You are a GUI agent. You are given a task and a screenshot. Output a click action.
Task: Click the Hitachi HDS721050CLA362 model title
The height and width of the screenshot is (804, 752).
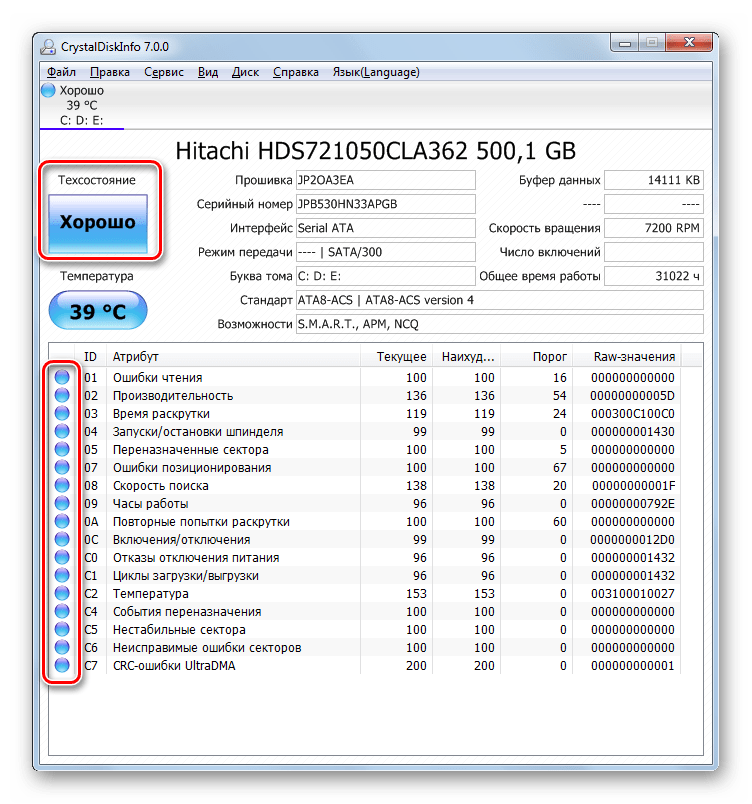pyautogui.click(x=376, y=151)
